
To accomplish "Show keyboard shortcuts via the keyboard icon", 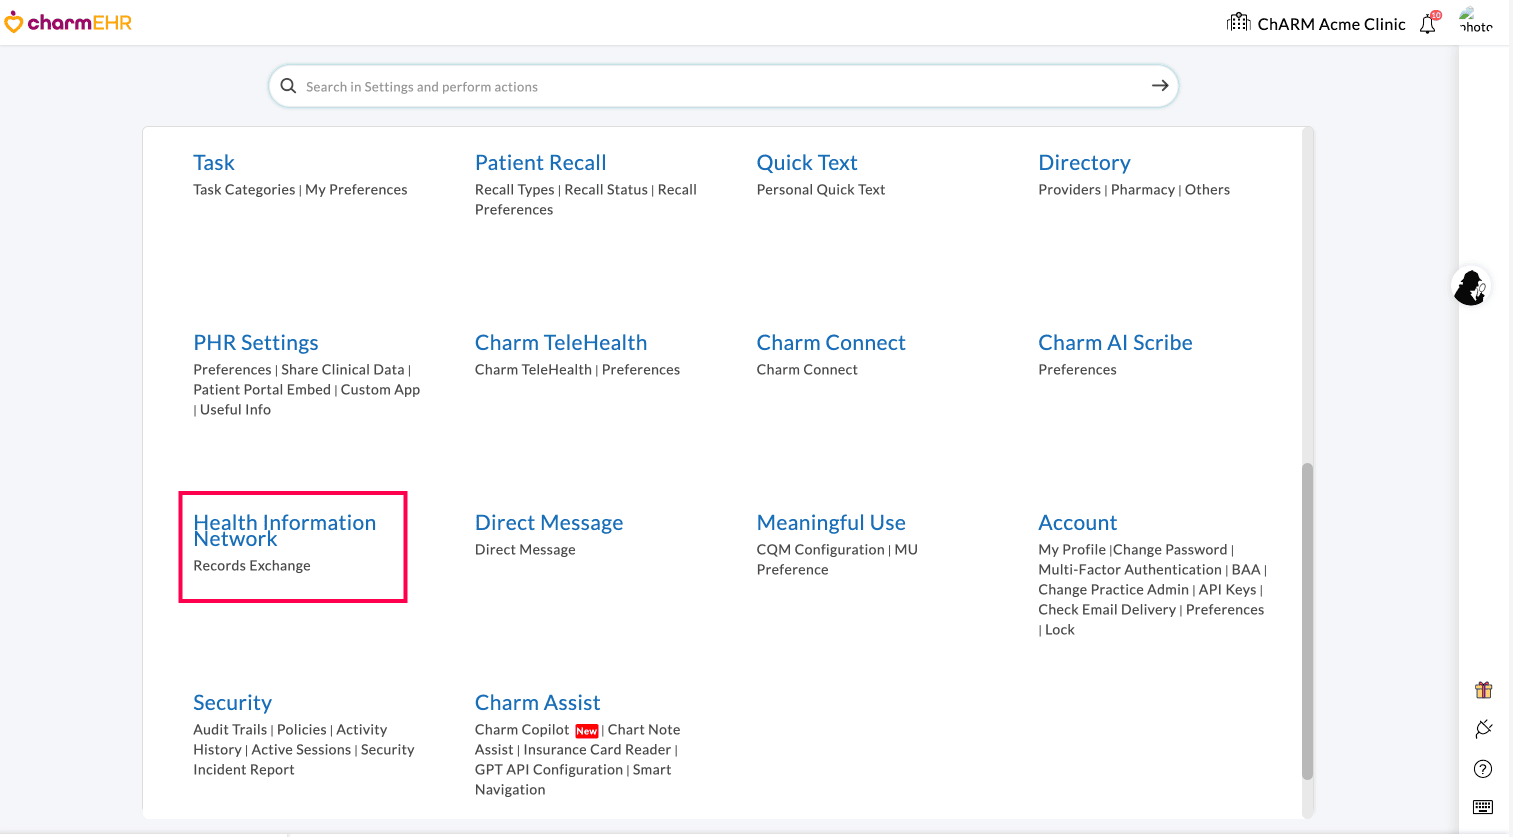I will point(1482,806).
